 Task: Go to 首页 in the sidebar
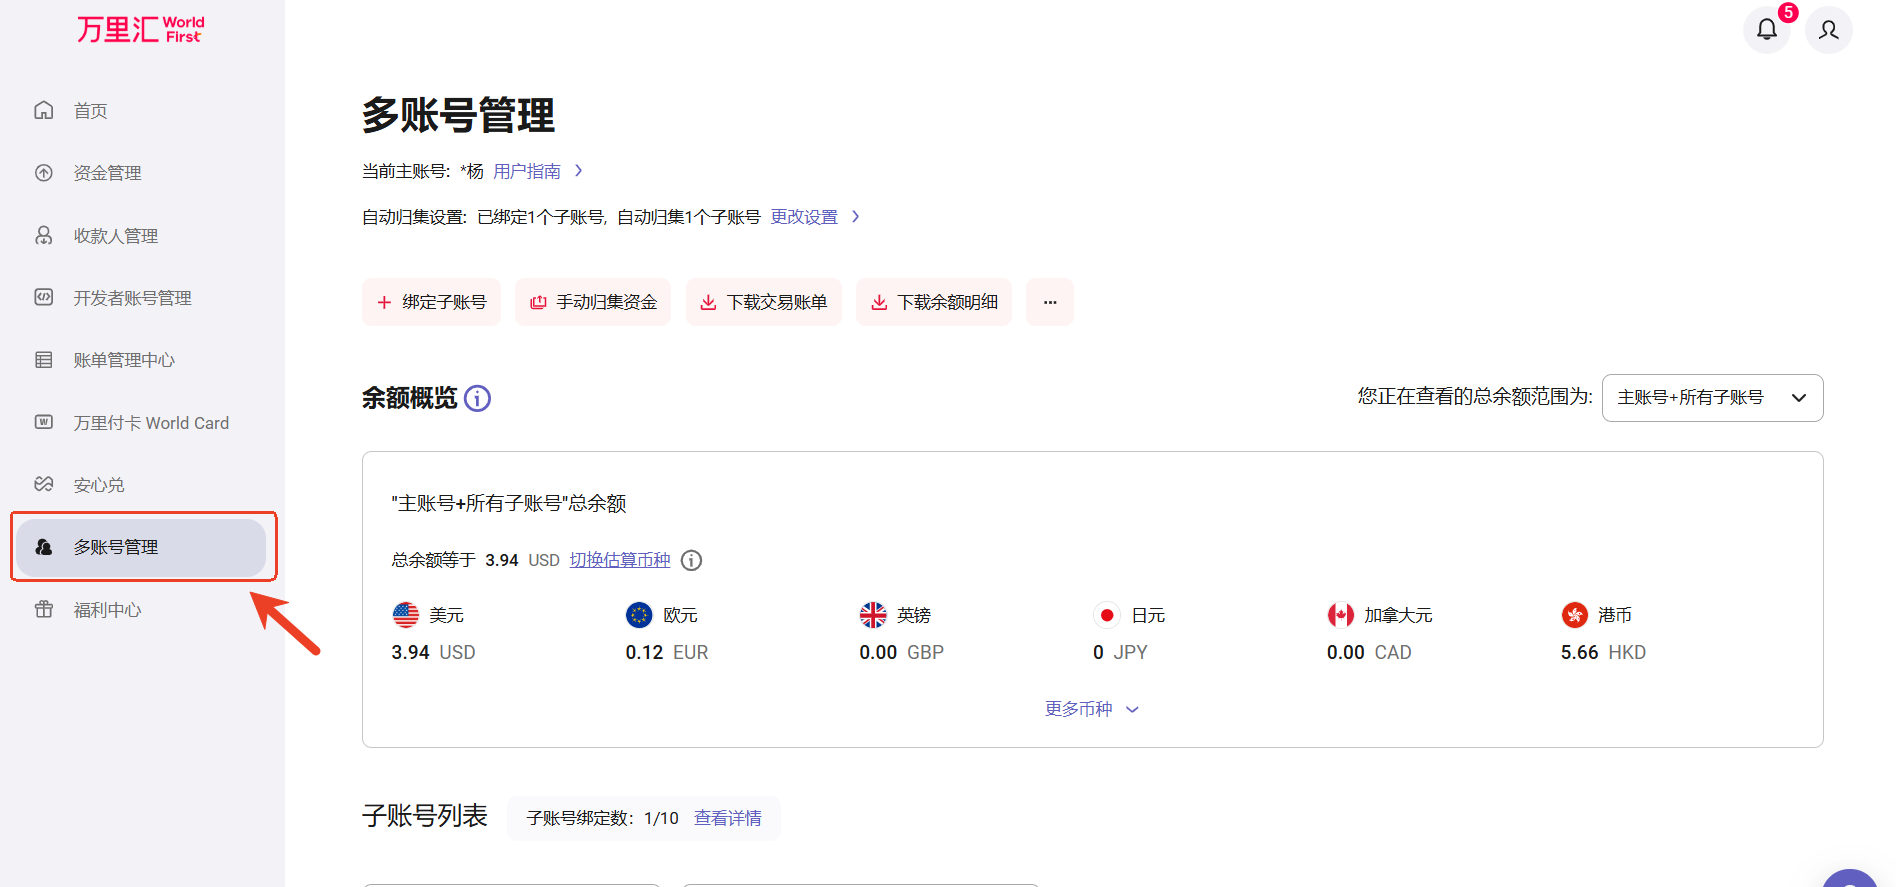click(x=90, y=111)
